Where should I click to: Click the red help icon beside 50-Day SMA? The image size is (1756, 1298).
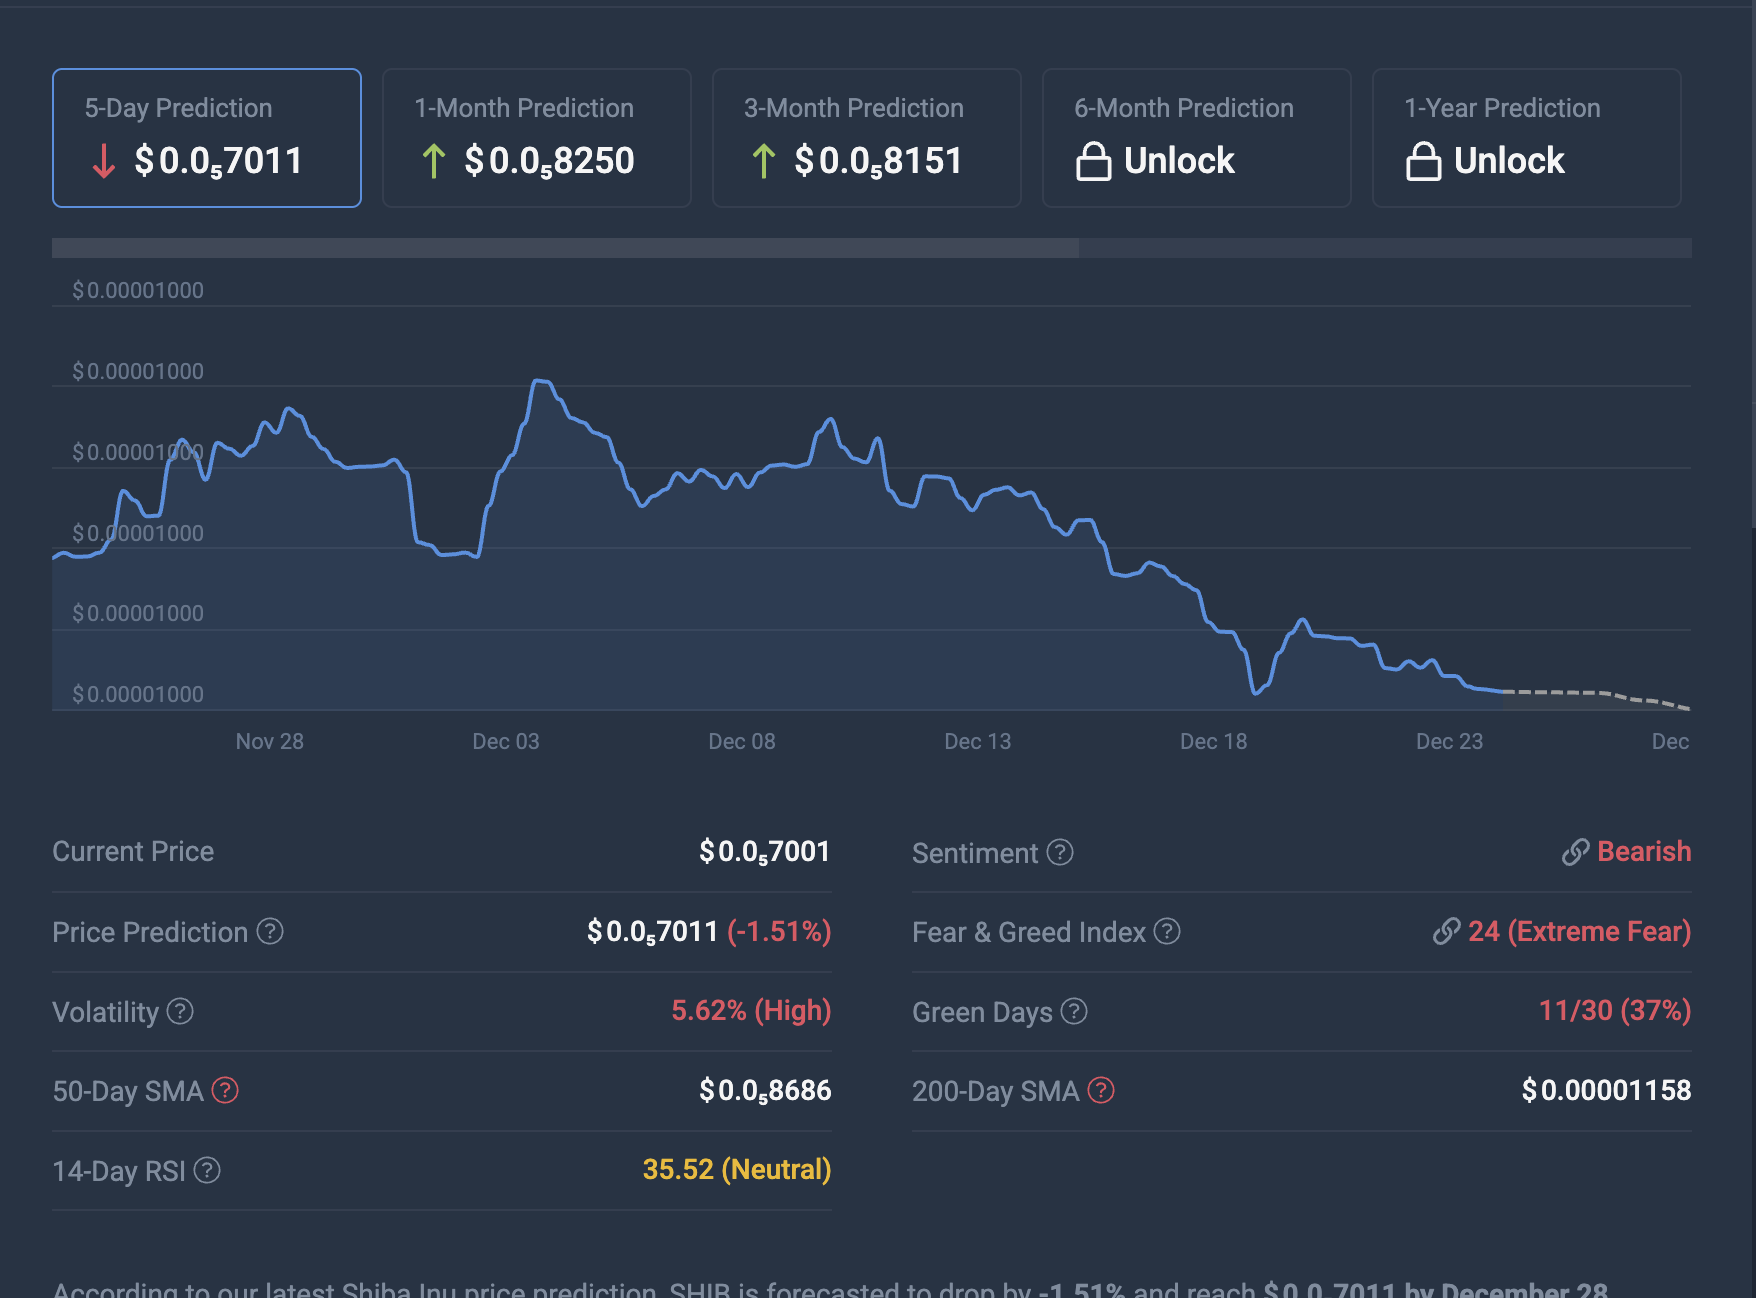click(x=227, y=1091)
